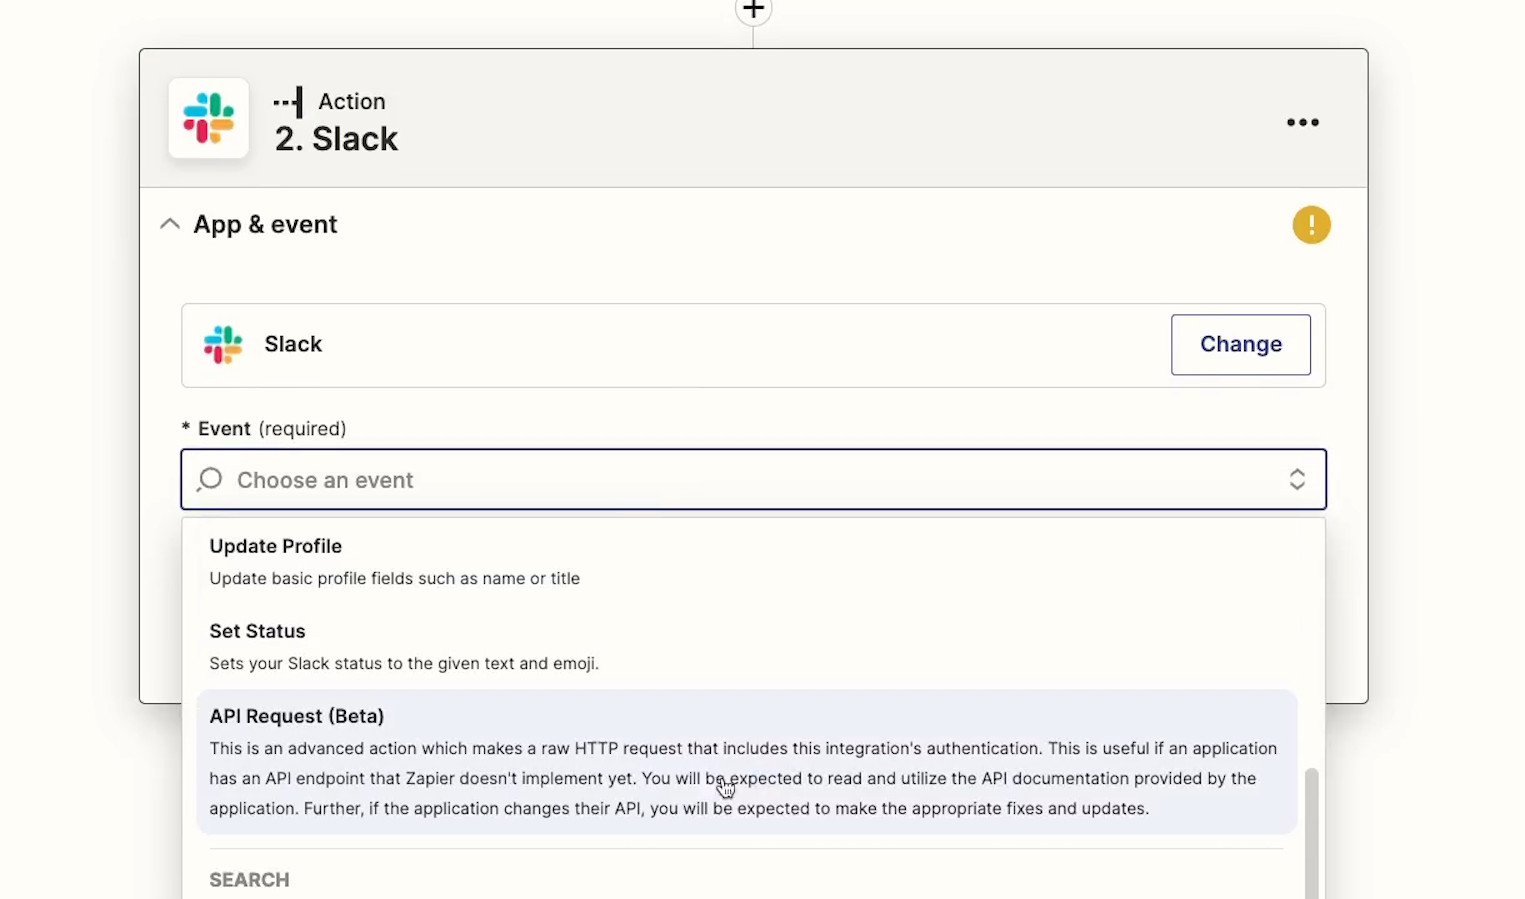
Task: Focus the Choose an event search field
Action: 753,480
